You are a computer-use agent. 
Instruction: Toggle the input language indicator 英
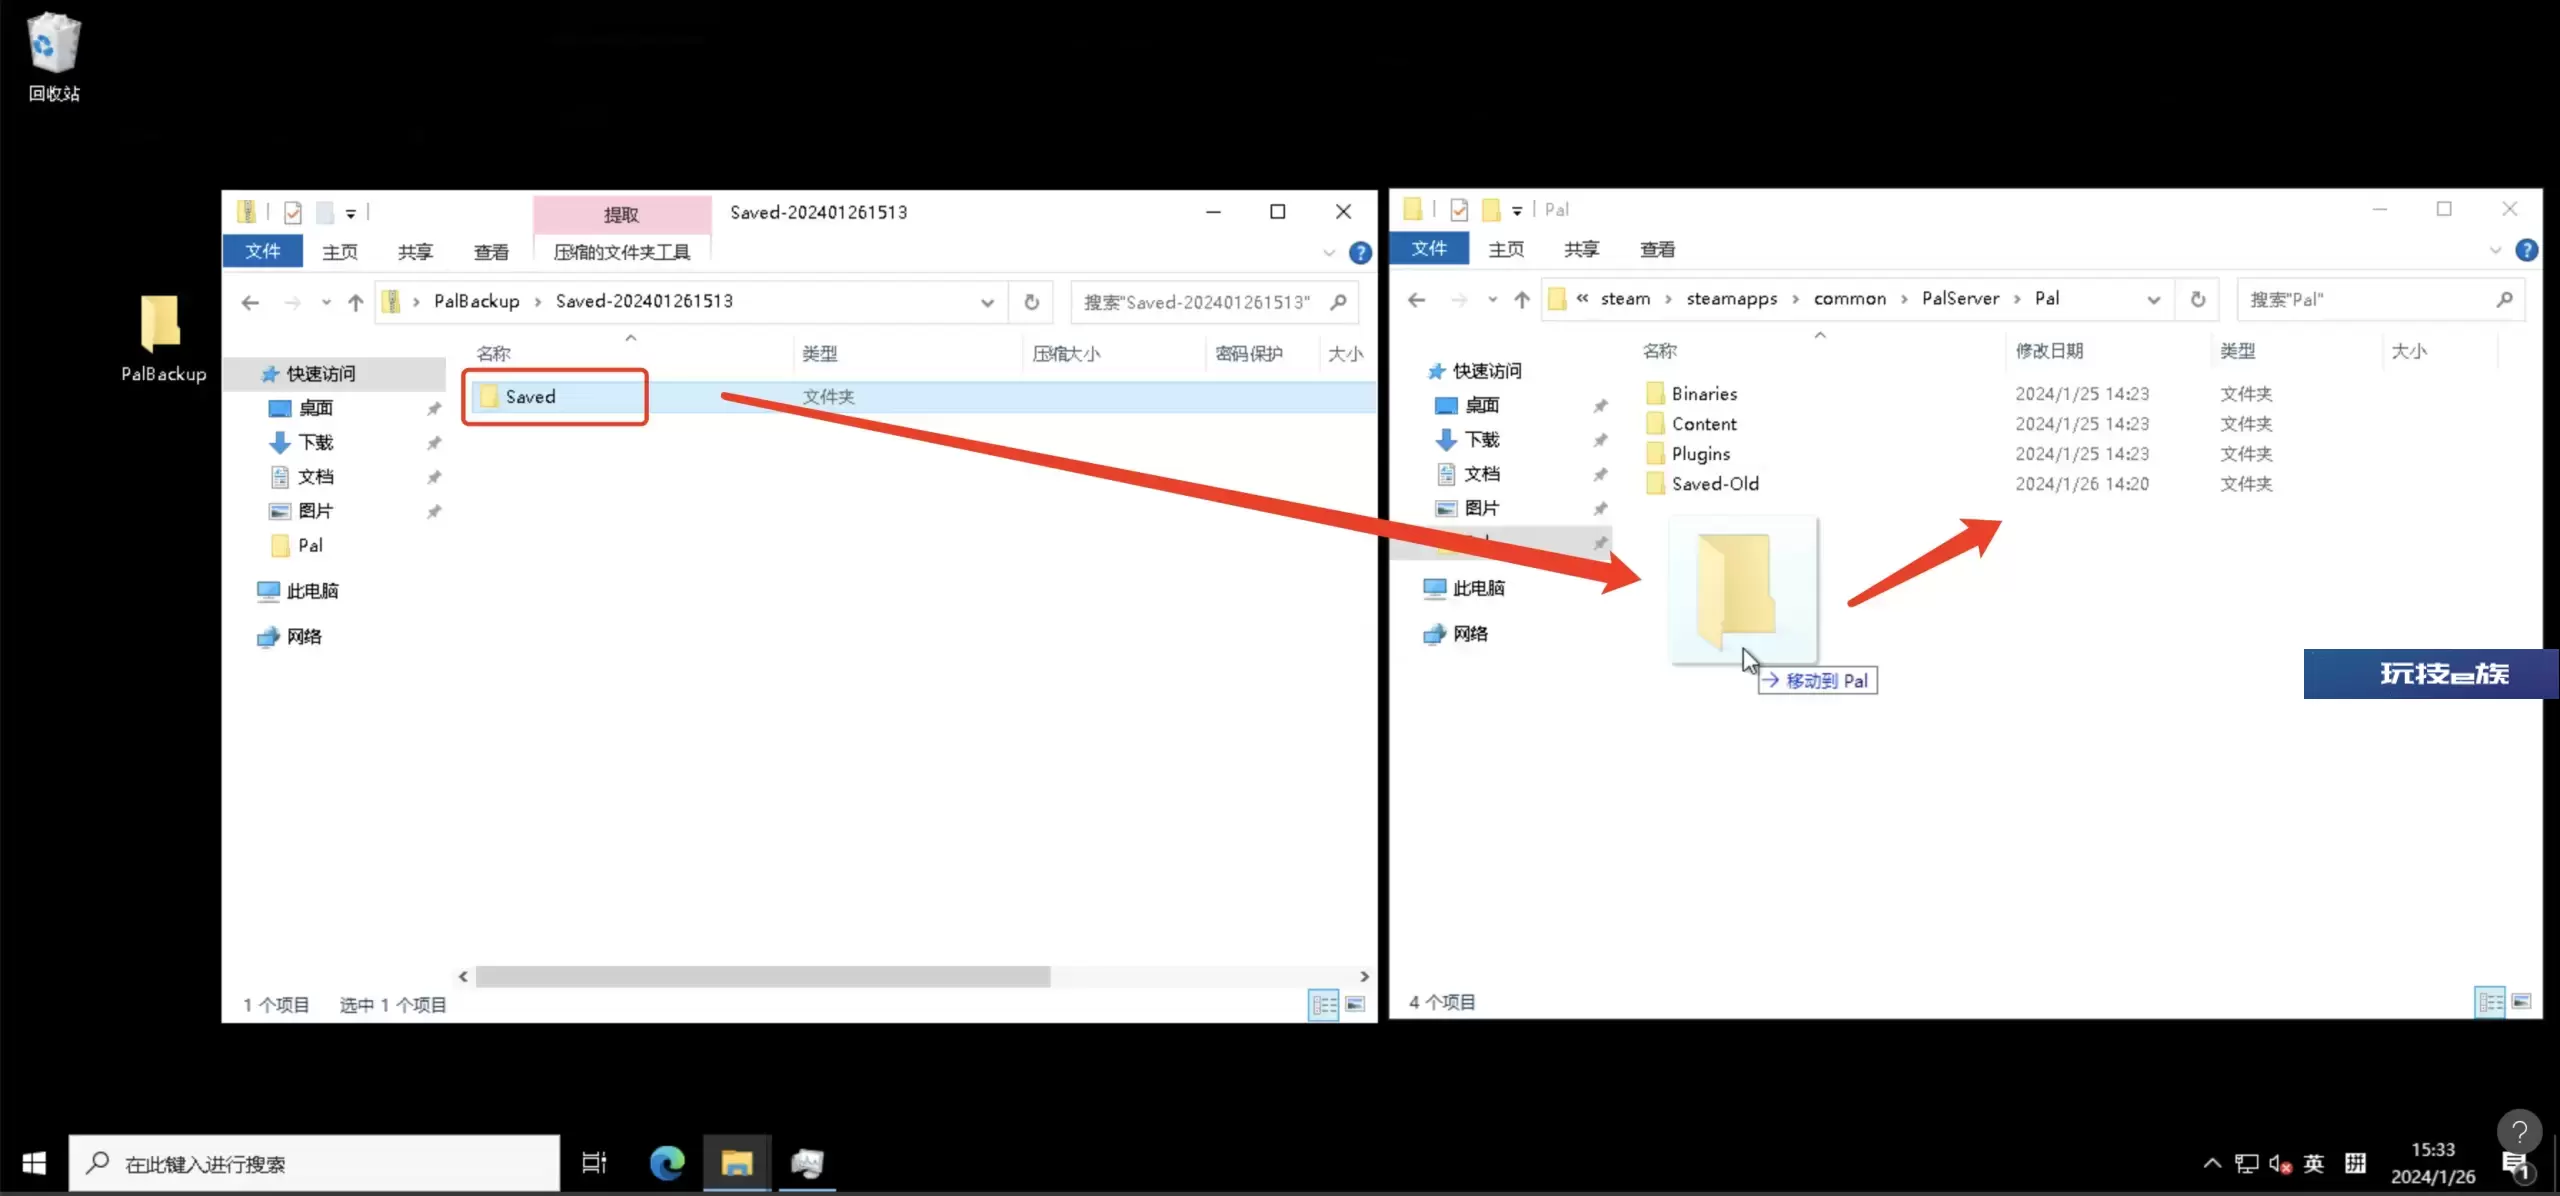2313,1163
